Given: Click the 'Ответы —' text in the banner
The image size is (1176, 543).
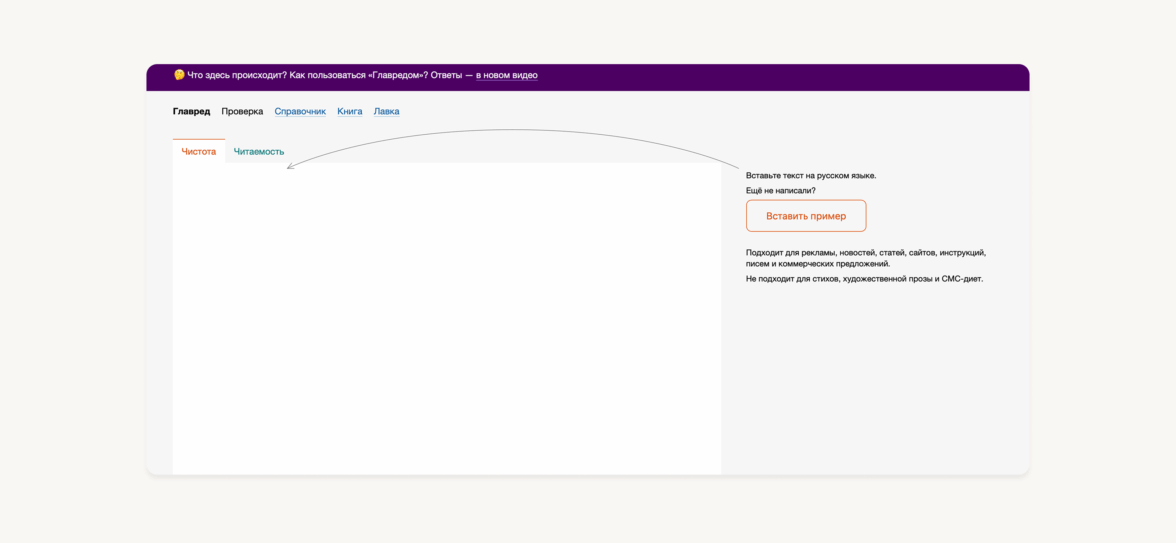Looking at the screenshot, I should (x=451, y=76).
